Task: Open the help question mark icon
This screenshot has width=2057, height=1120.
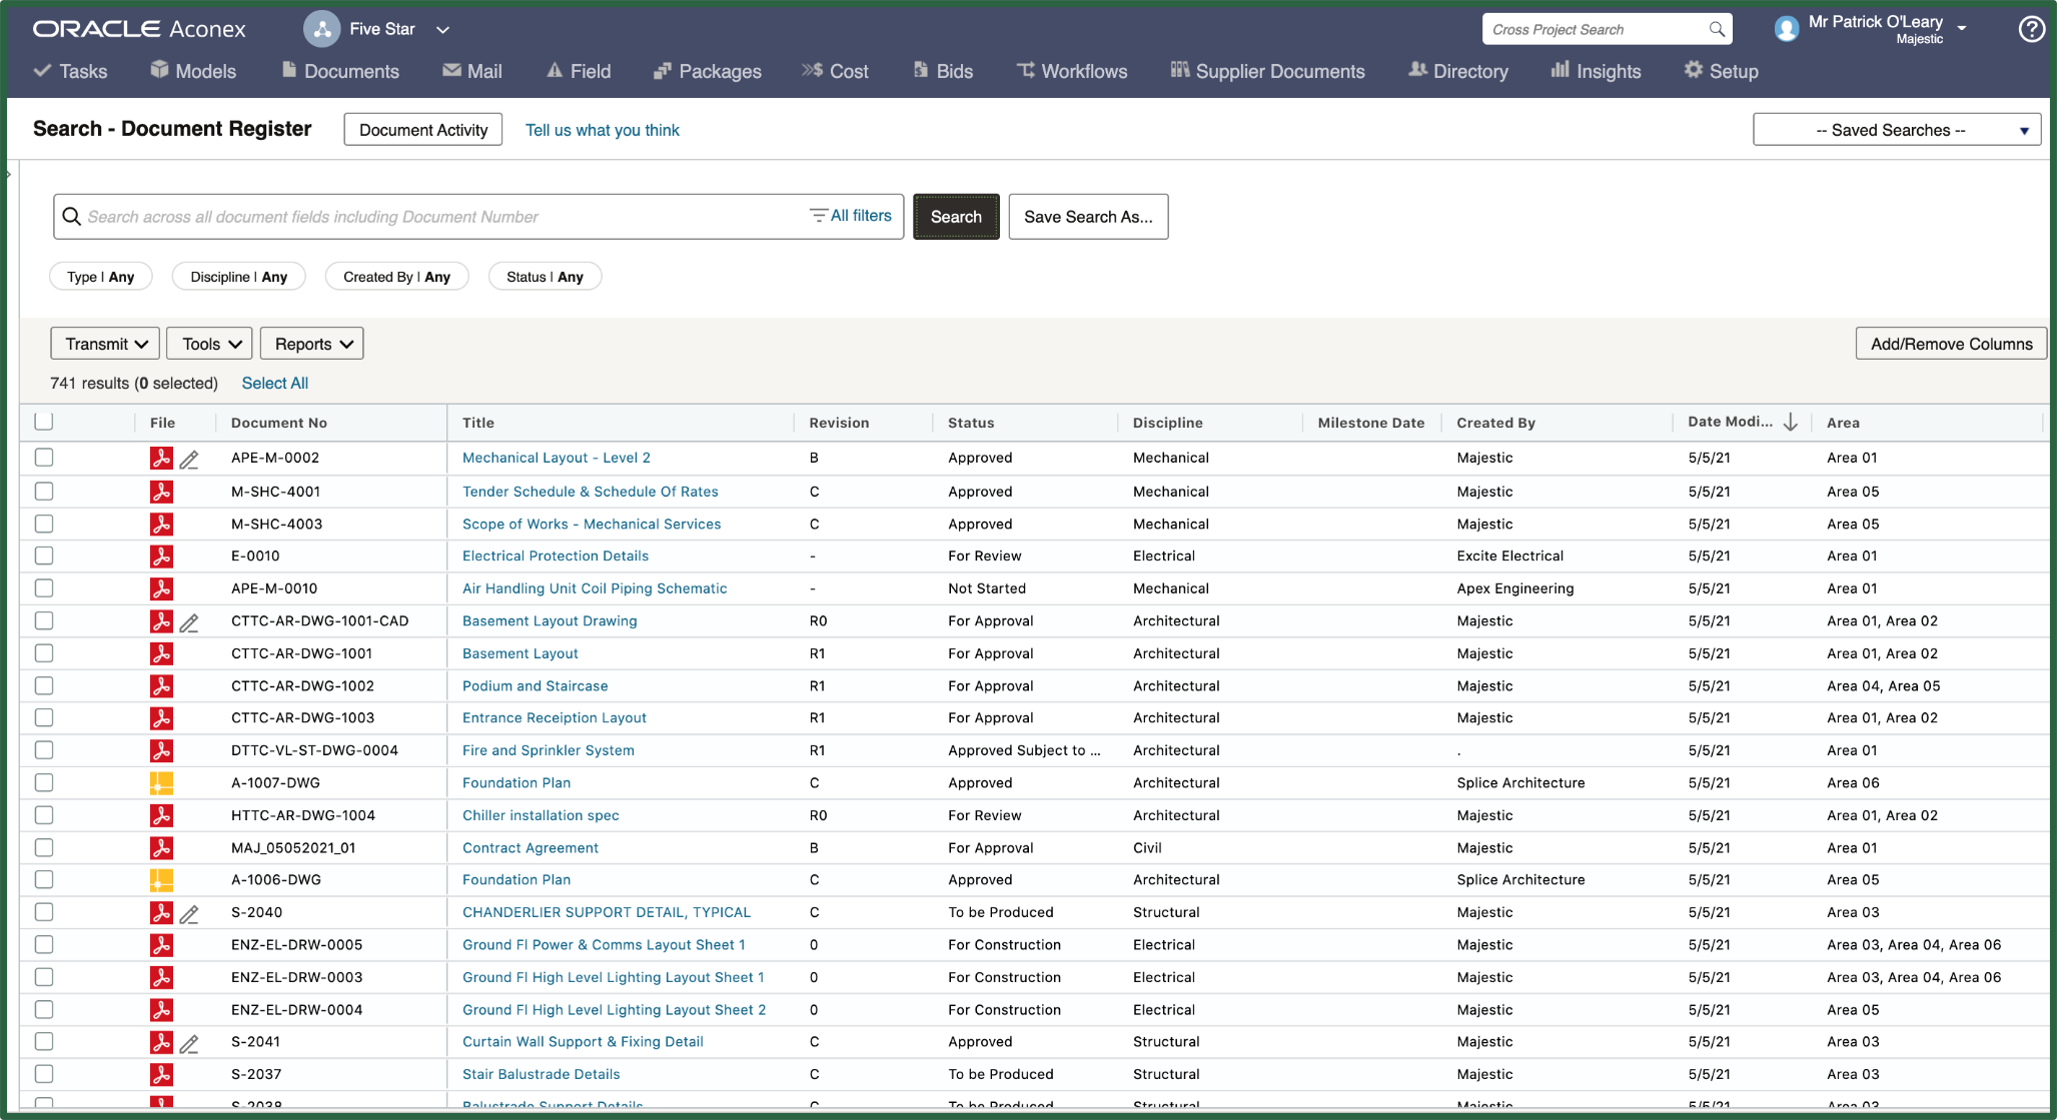Action: [x=2031, y=29]
